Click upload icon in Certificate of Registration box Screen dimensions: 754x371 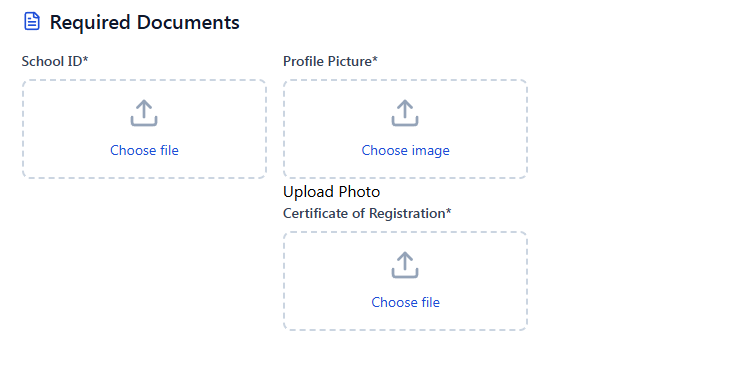pyautogui.click(x=405, y=265)
